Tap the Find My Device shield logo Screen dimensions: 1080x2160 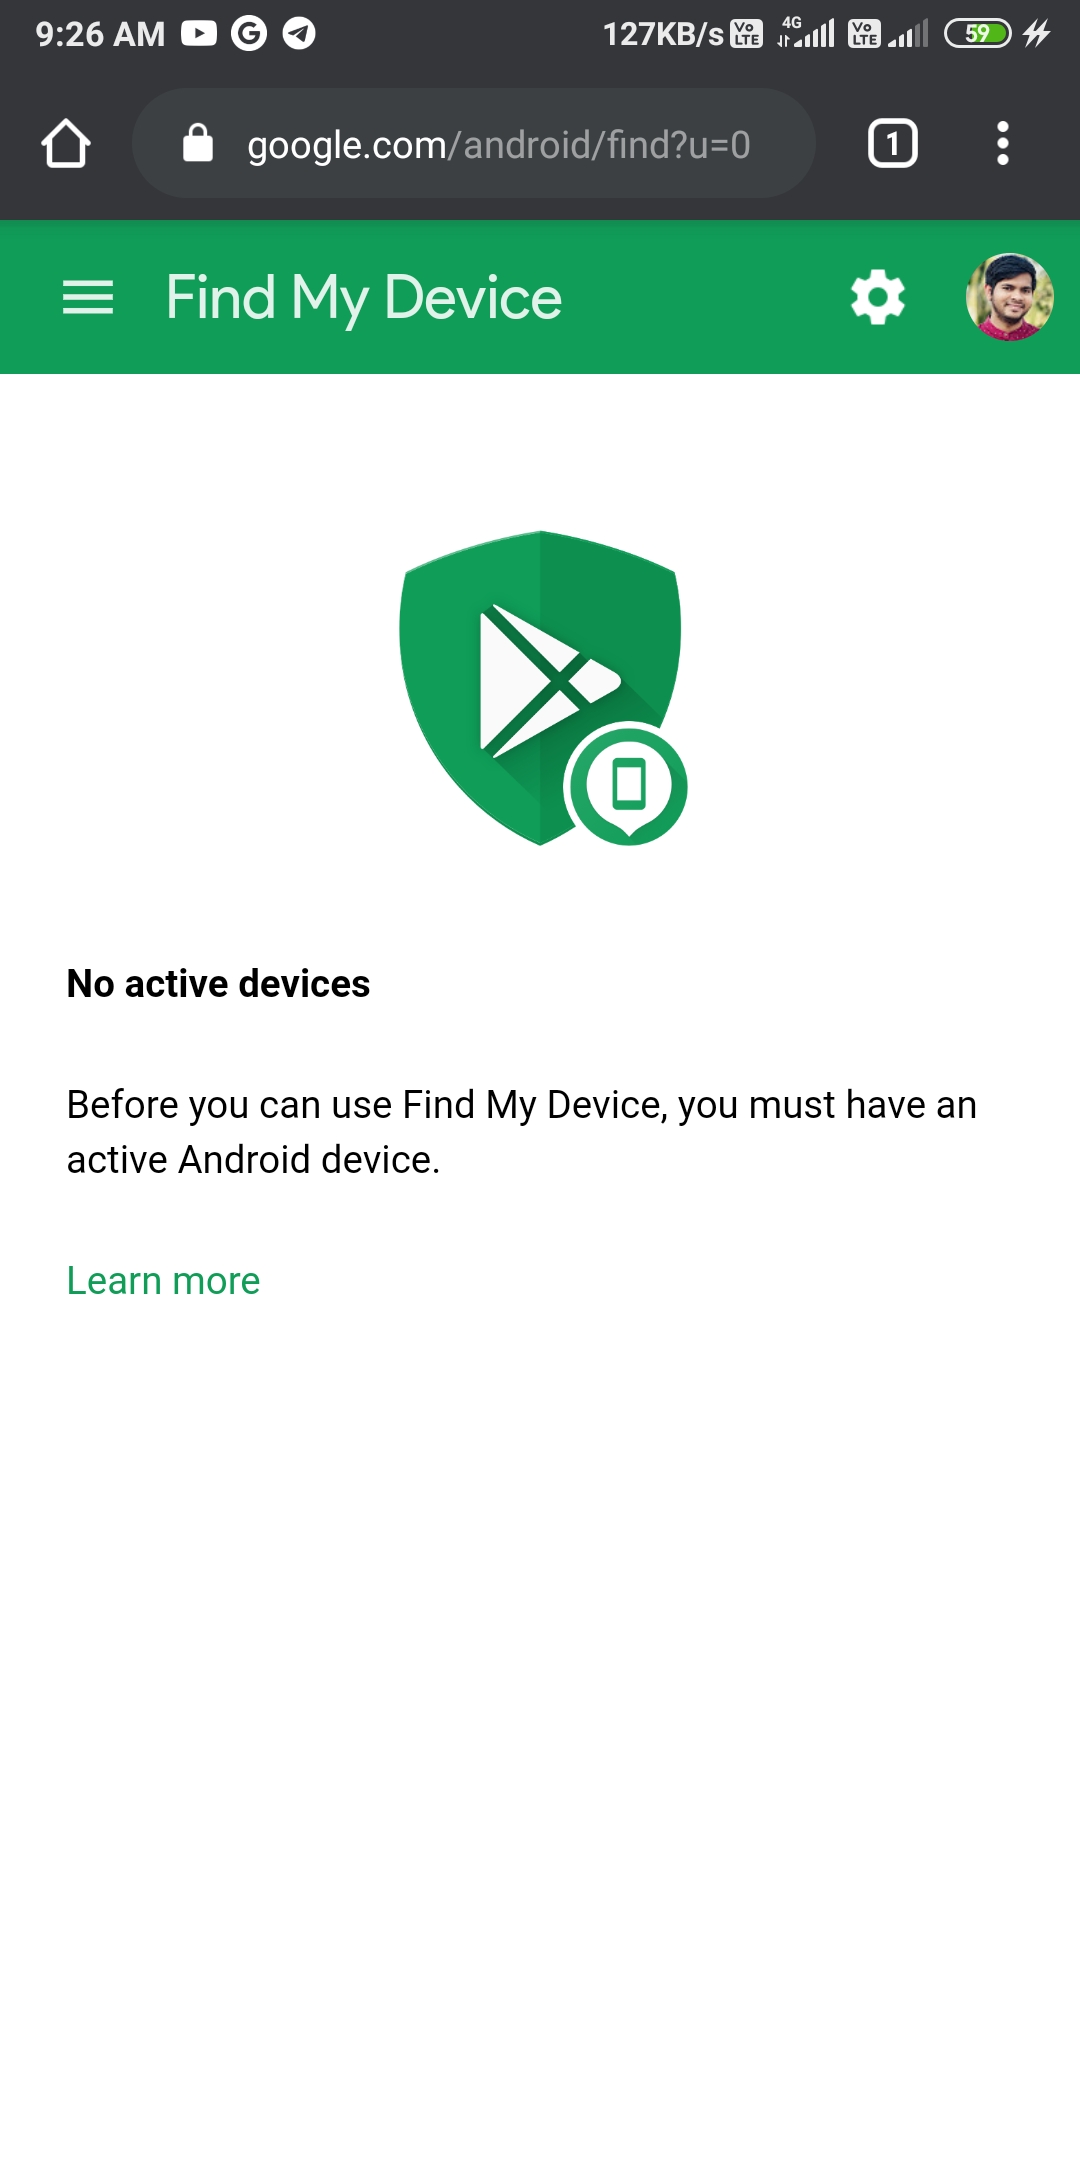(540, 688)
